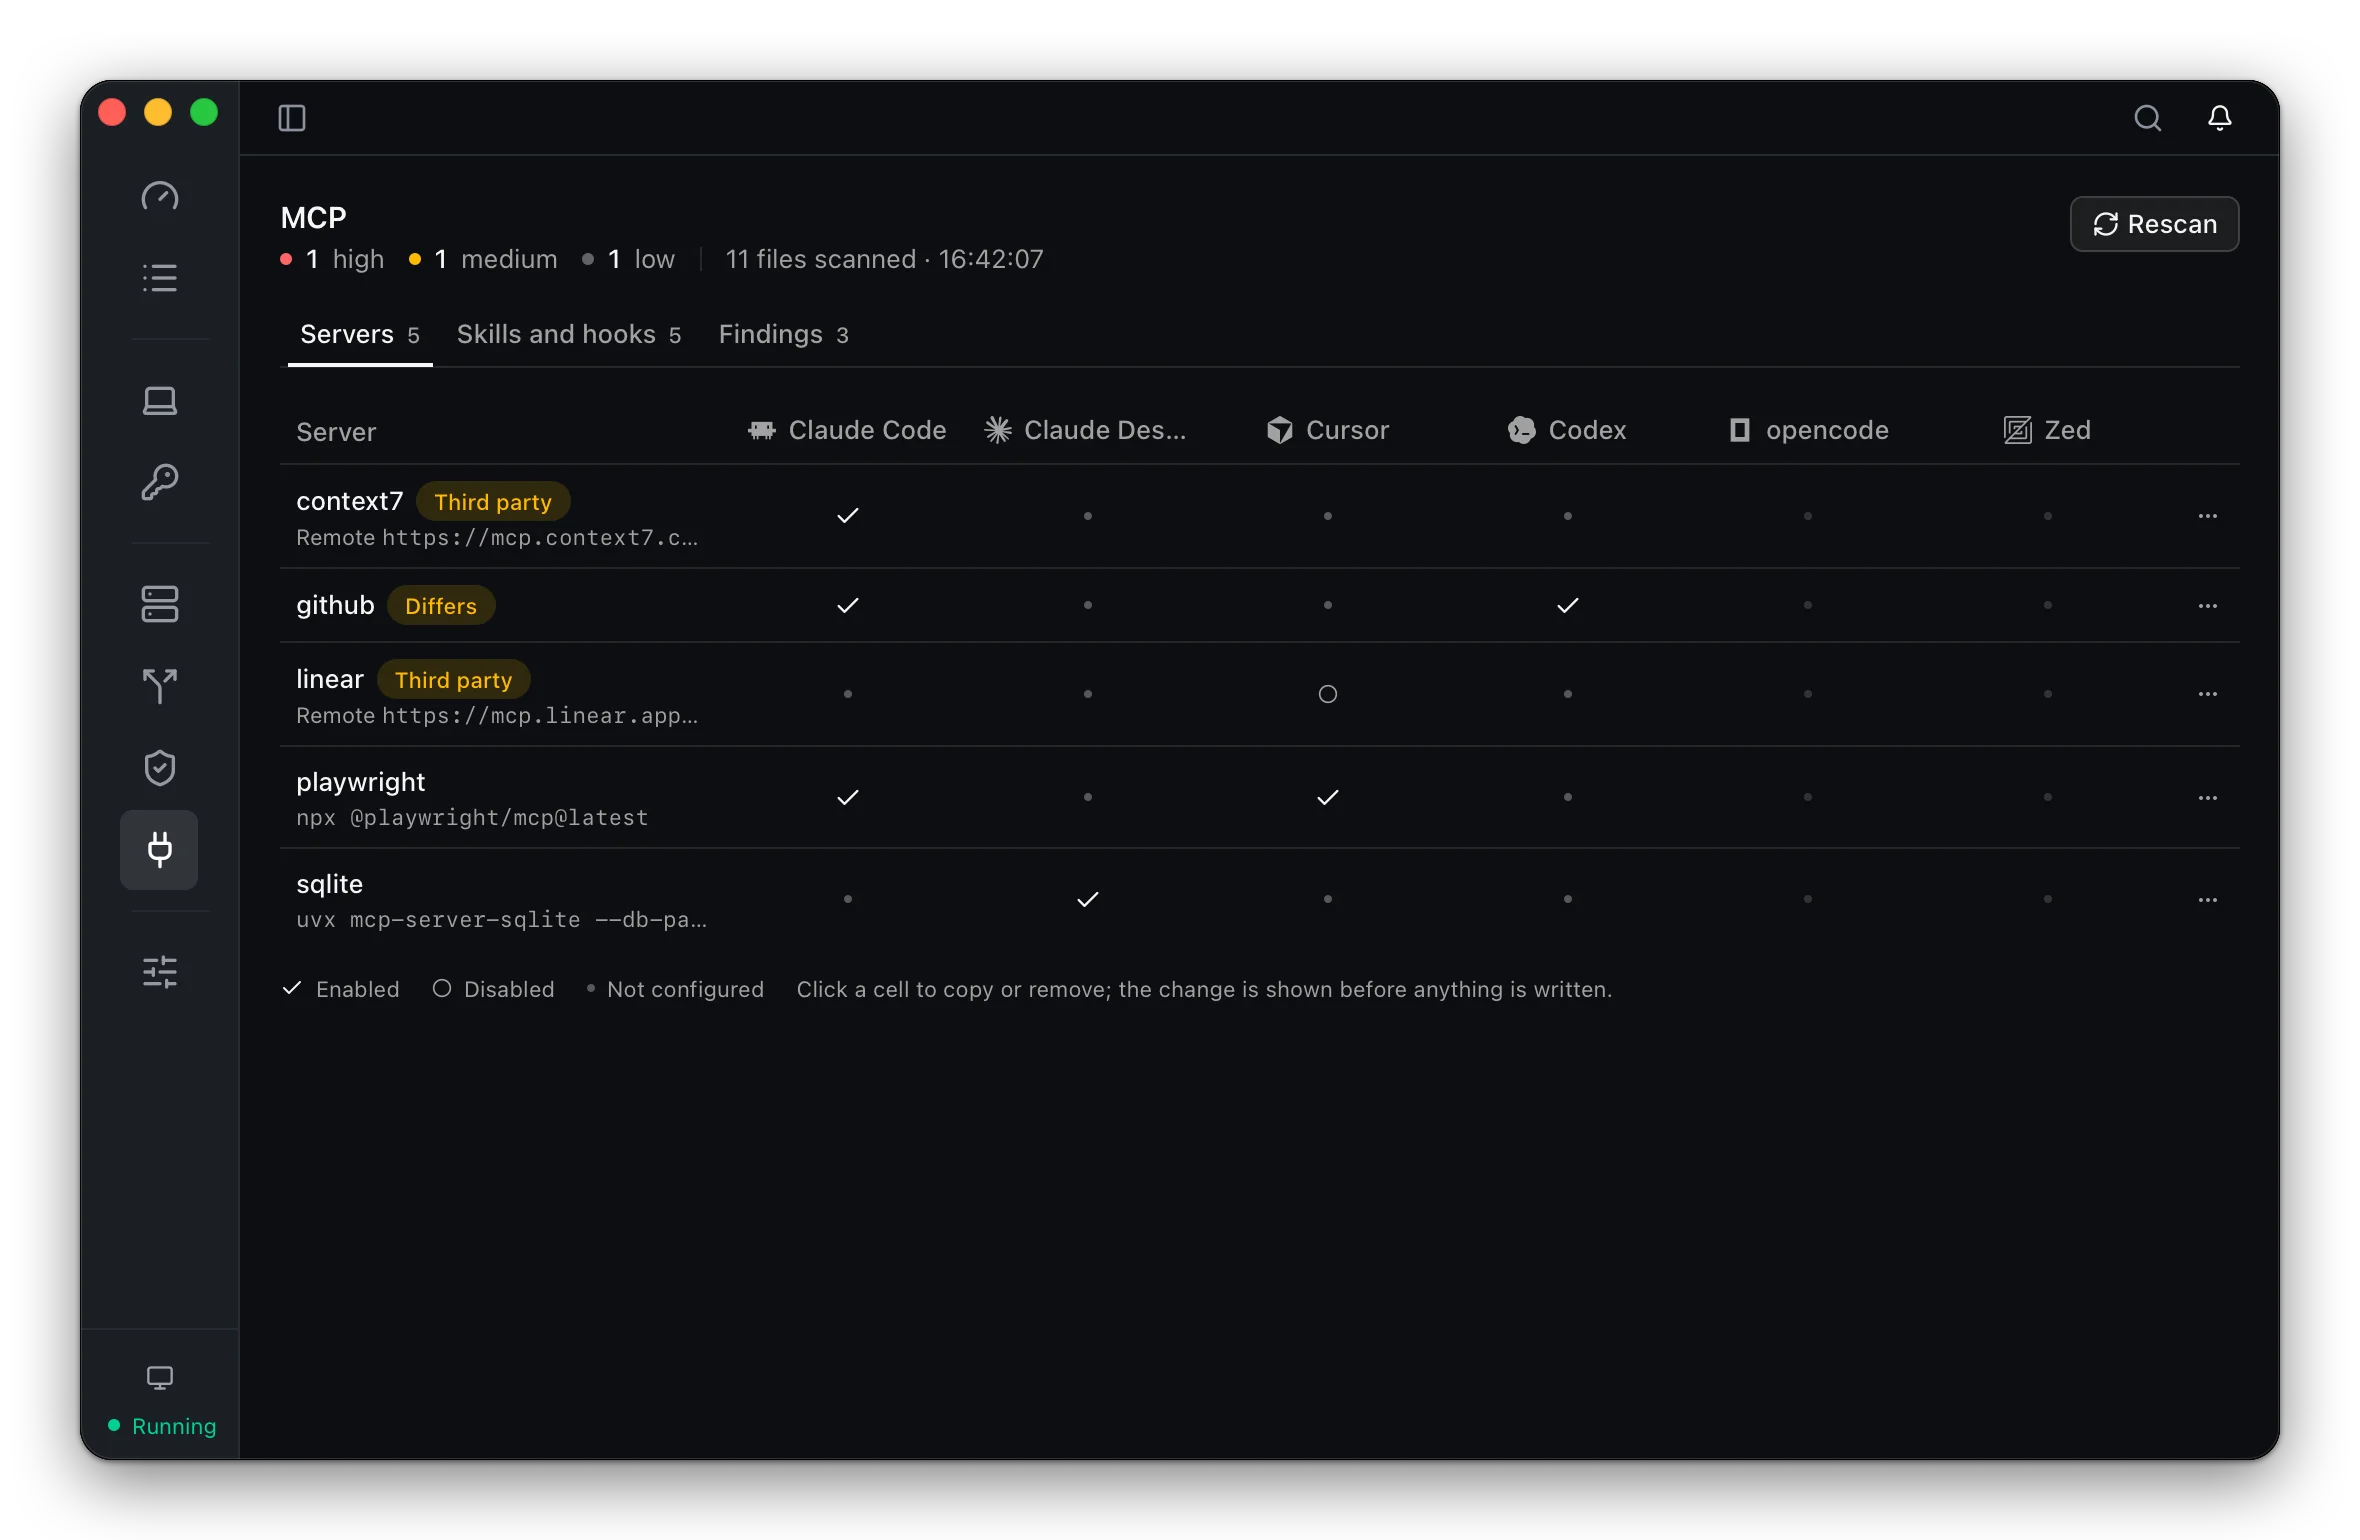The height and width of the screenshot is (1540, 2360).
Task: Toggle context7 enabled check for Claude Code
Action: tap(848, 516)
